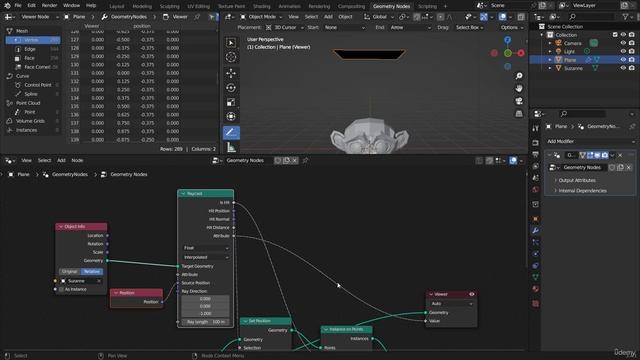This screenshot has width=640, height=360.
Task: Open the Placement 3D Cursor dropdown
Action: coord(284,27)
